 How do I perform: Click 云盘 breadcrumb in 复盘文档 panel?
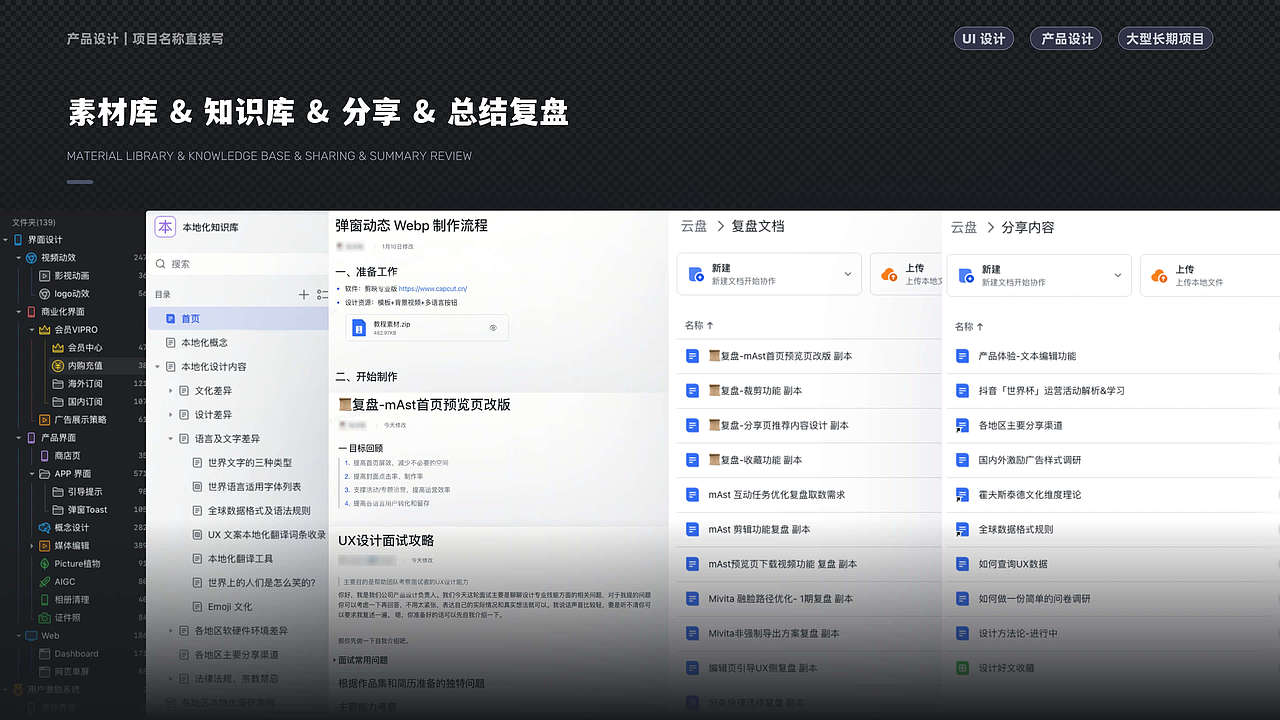click(694, 227)
